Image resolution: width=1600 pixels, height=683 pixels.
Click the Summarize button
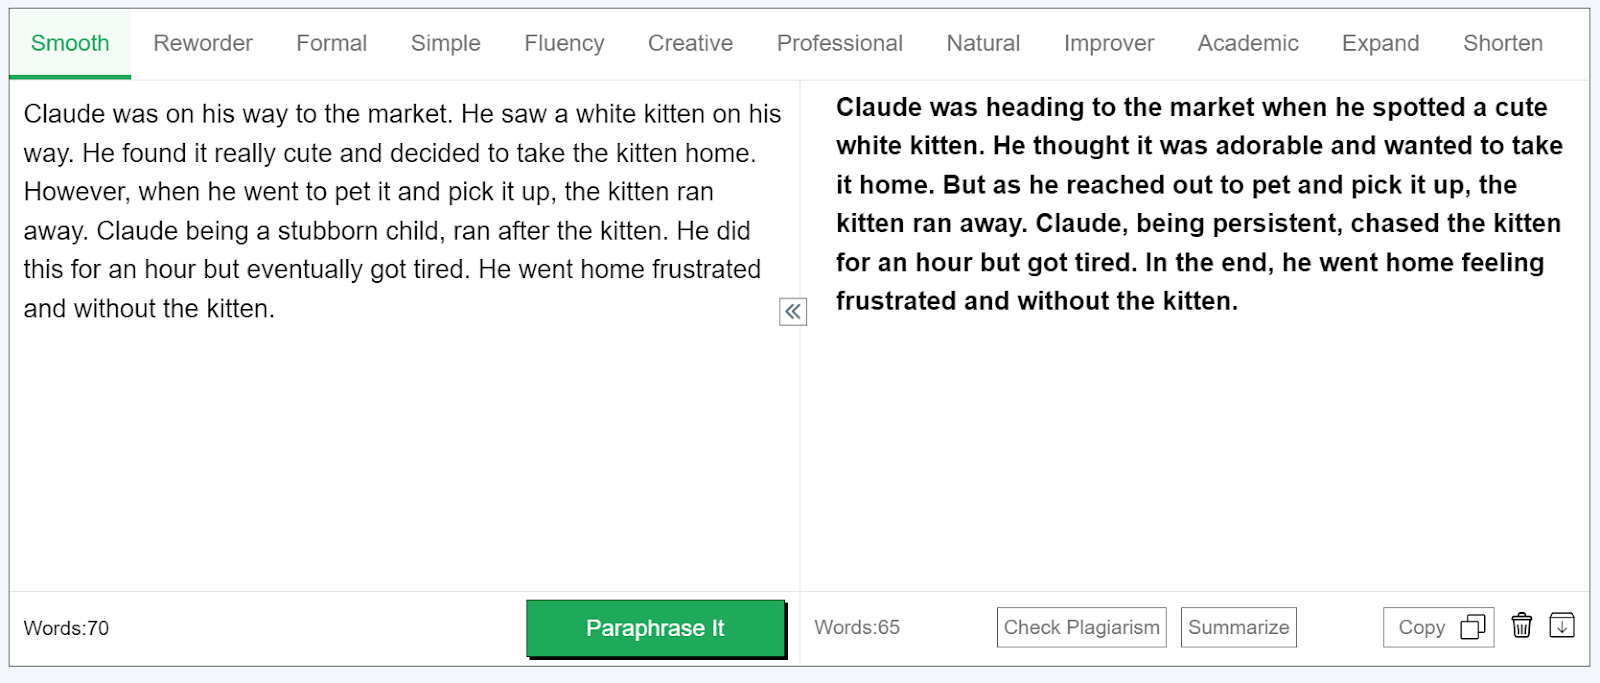point(1238,627)
